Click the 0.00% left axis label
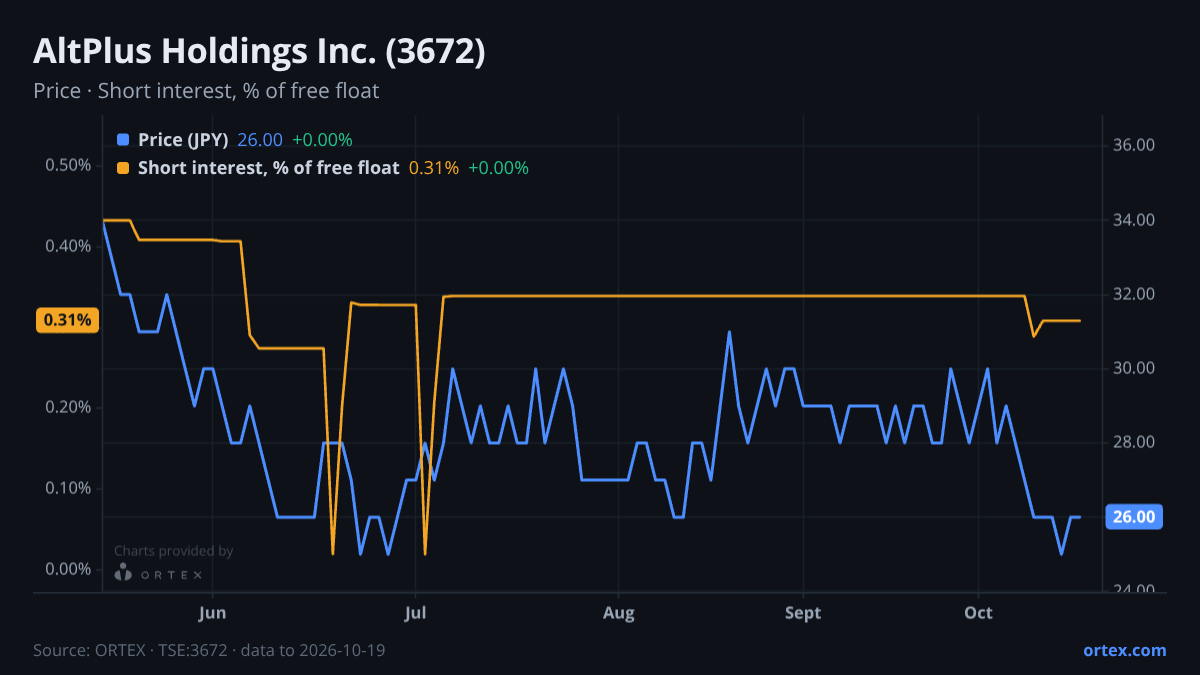 69,569
